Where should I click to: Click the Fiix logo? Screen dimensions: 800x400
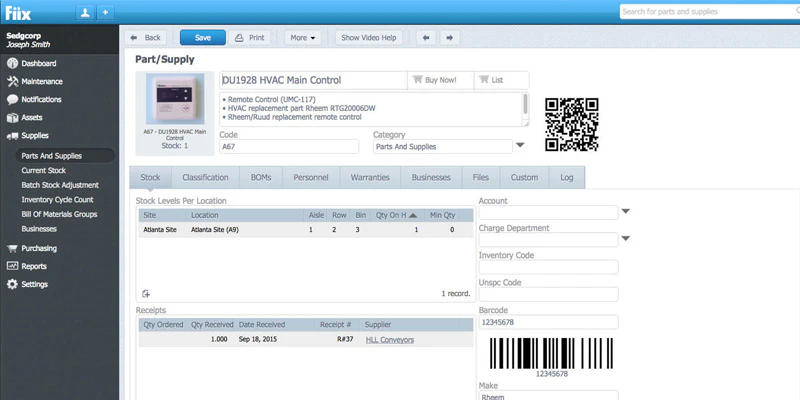tap(18, 12)
